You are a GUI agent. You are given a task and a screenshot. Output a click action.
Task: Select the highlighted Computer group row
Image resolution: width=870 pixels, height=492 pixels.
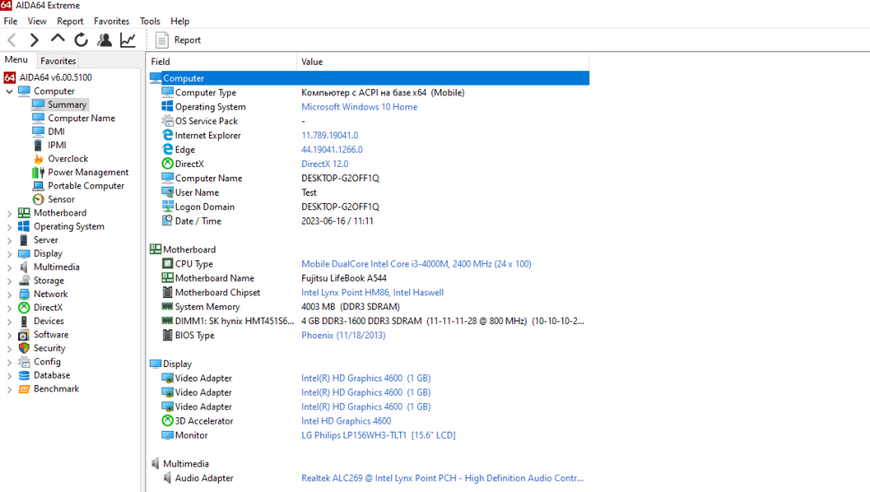pyautogui.click(x=369, y=78)
